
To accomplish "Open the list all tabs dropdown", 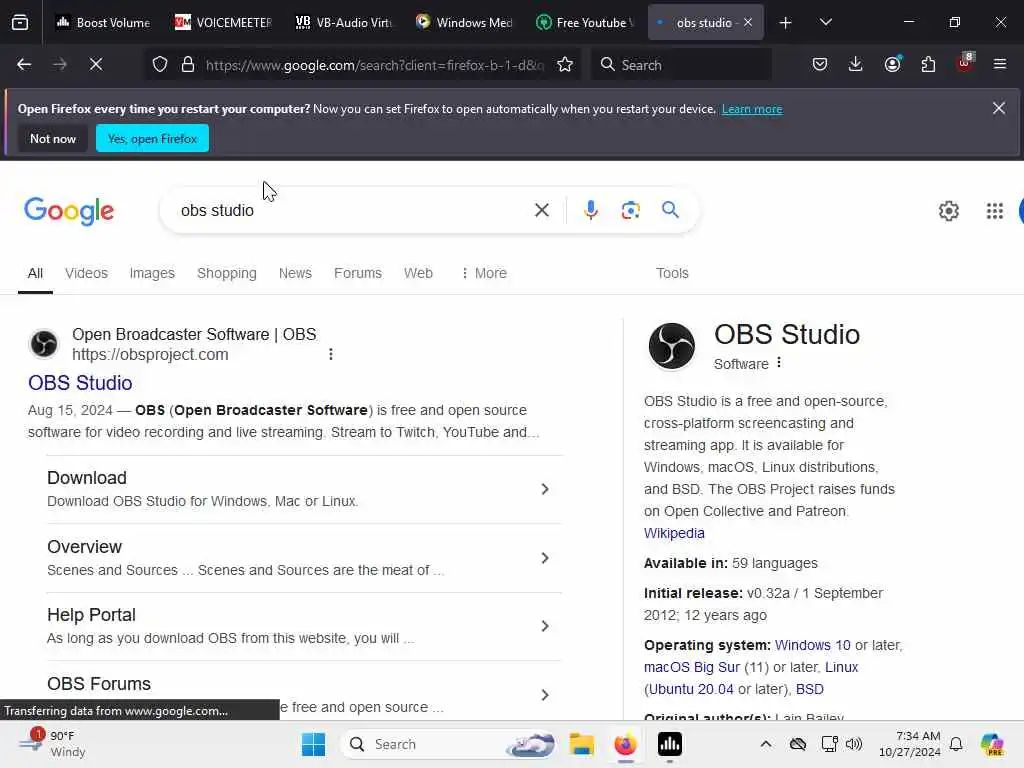I will point(825,23).
